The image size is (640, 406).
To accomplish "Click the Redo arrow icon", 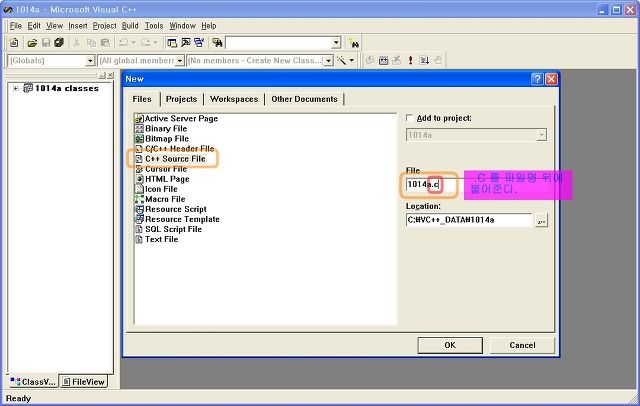I will [x=145, y=42].
